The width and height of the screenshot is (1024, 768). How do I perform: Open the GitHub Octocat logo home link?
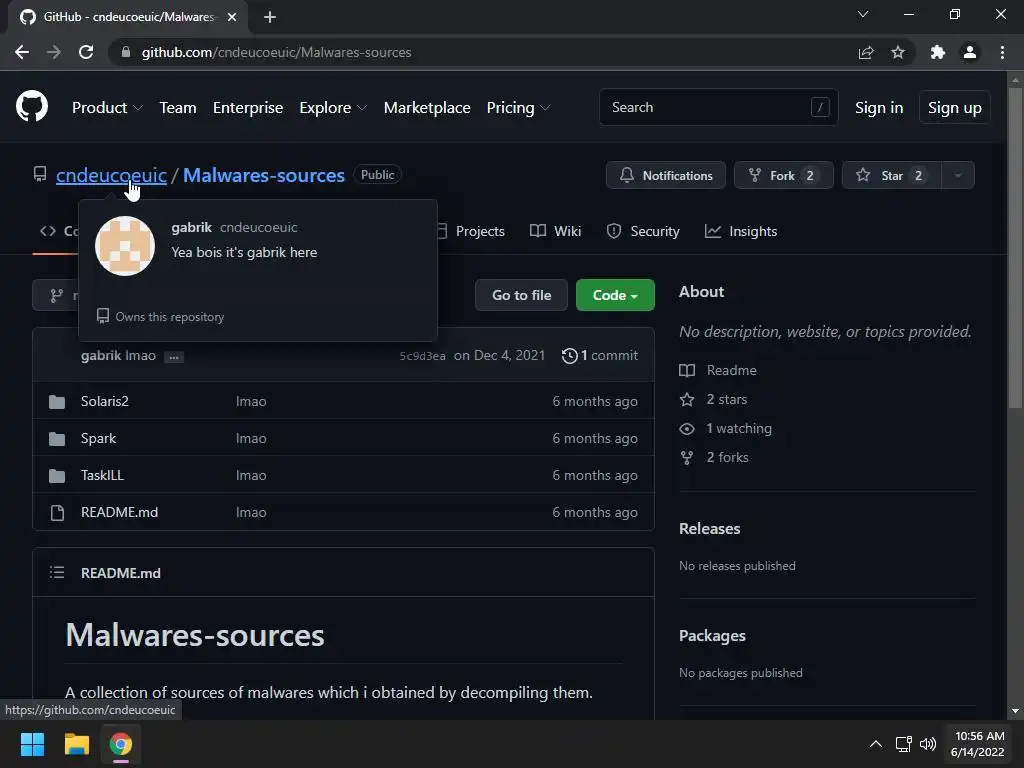point(32,106)
